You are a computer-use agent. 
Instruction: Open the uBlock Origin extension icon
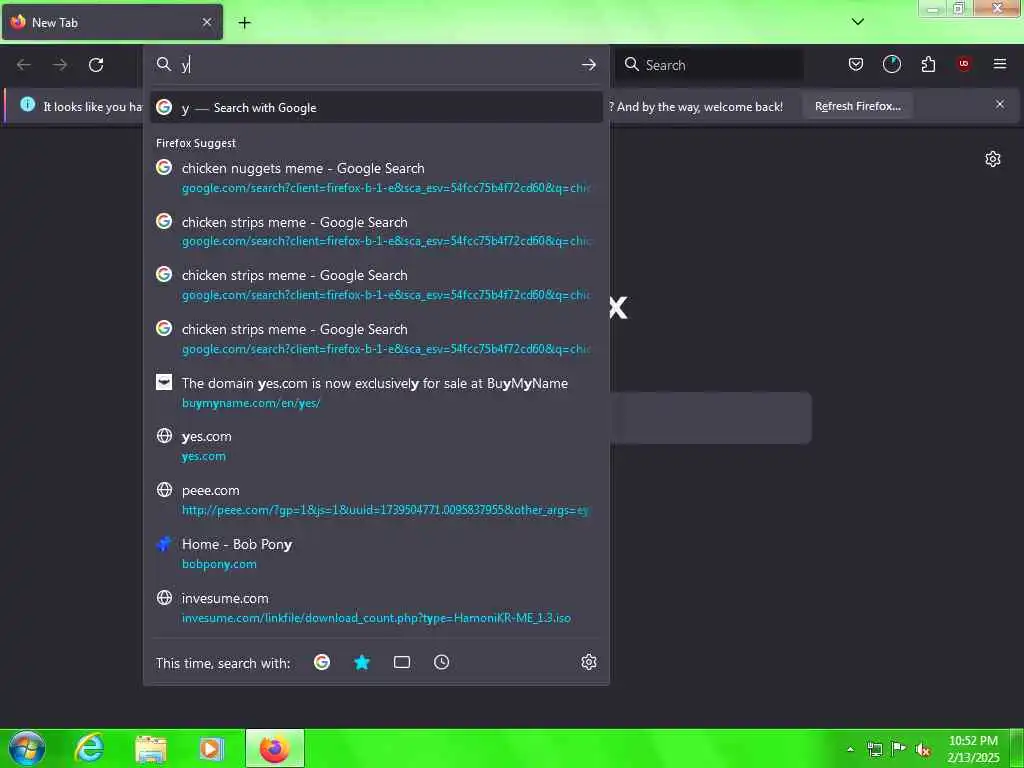click(x=964, y=63)
